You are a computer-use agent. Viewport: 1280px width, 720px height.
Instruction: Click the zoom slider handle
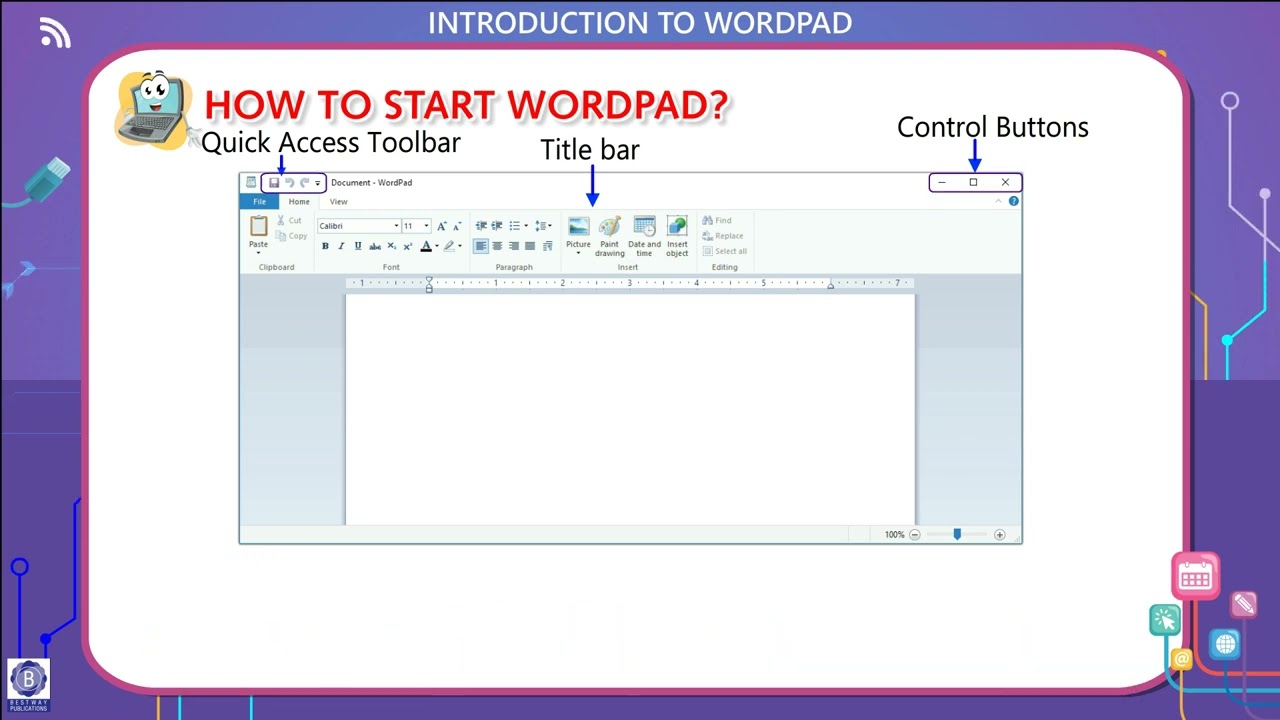(957, 535)
